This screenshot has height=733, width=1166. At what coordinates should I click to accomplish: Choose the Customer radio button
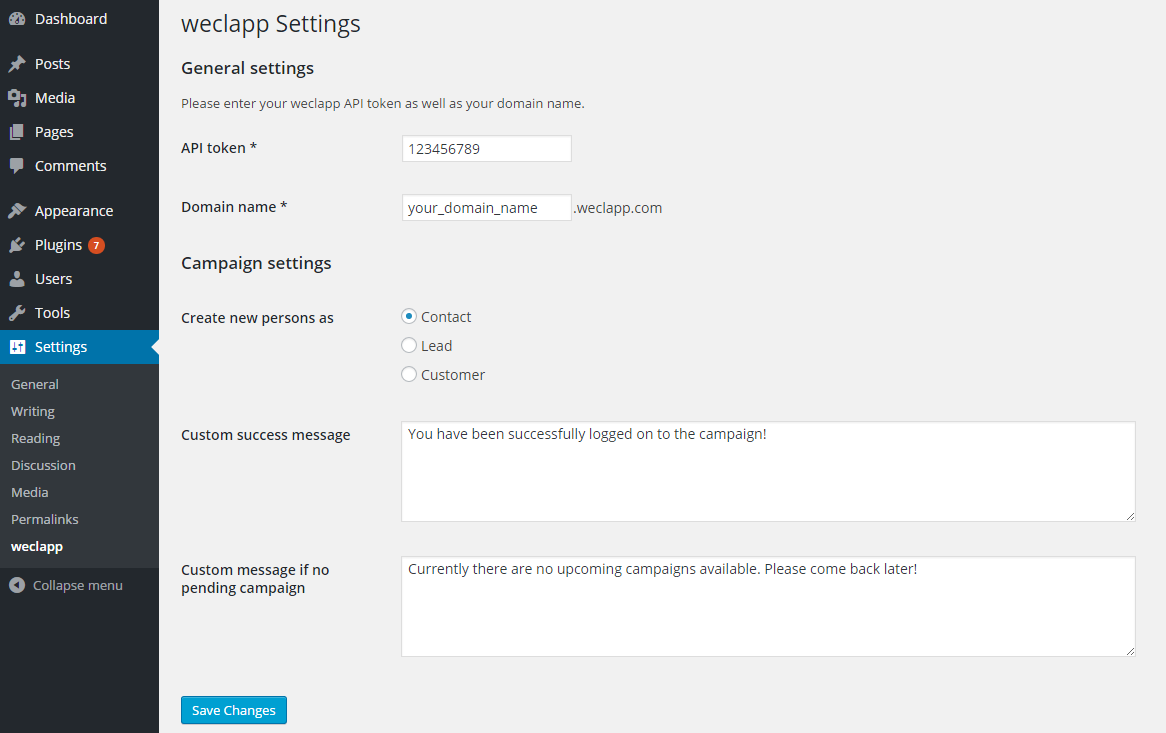click(409, 375)
